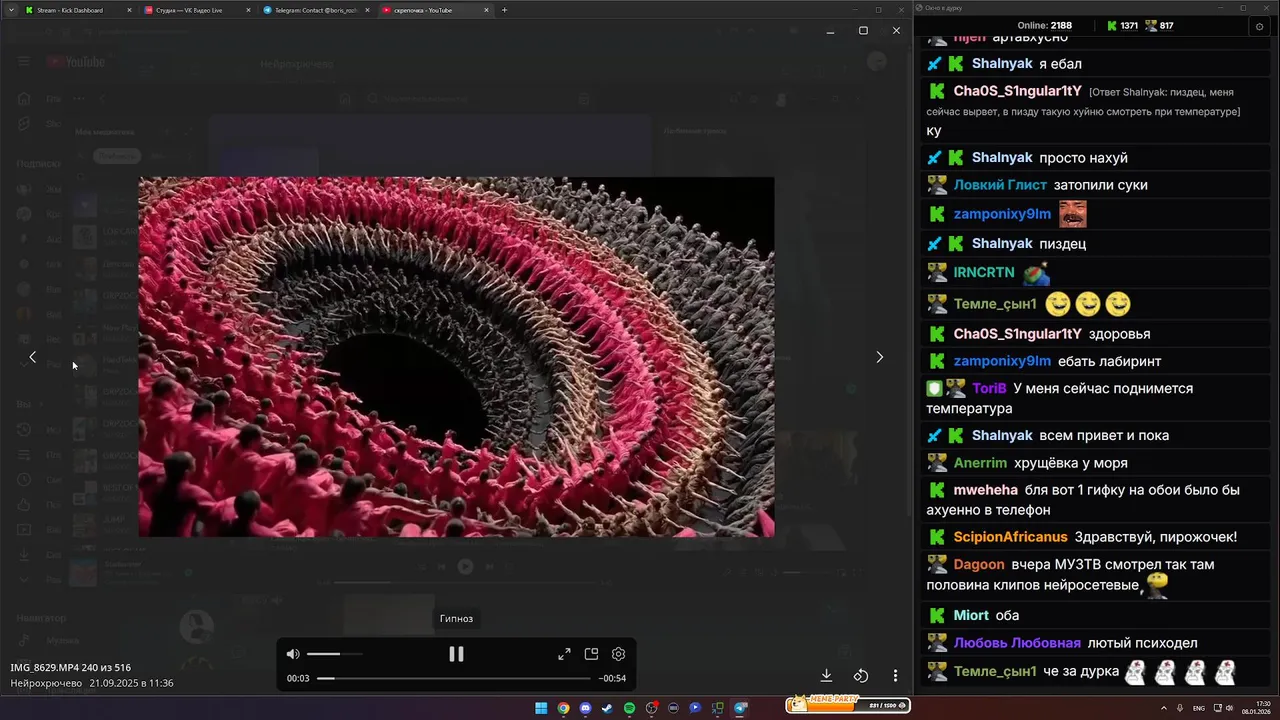The height and width of the screenshot is (720, 1280).
Task: Select the скрепочка - YouTube tab
Action: tap(435, 10)
